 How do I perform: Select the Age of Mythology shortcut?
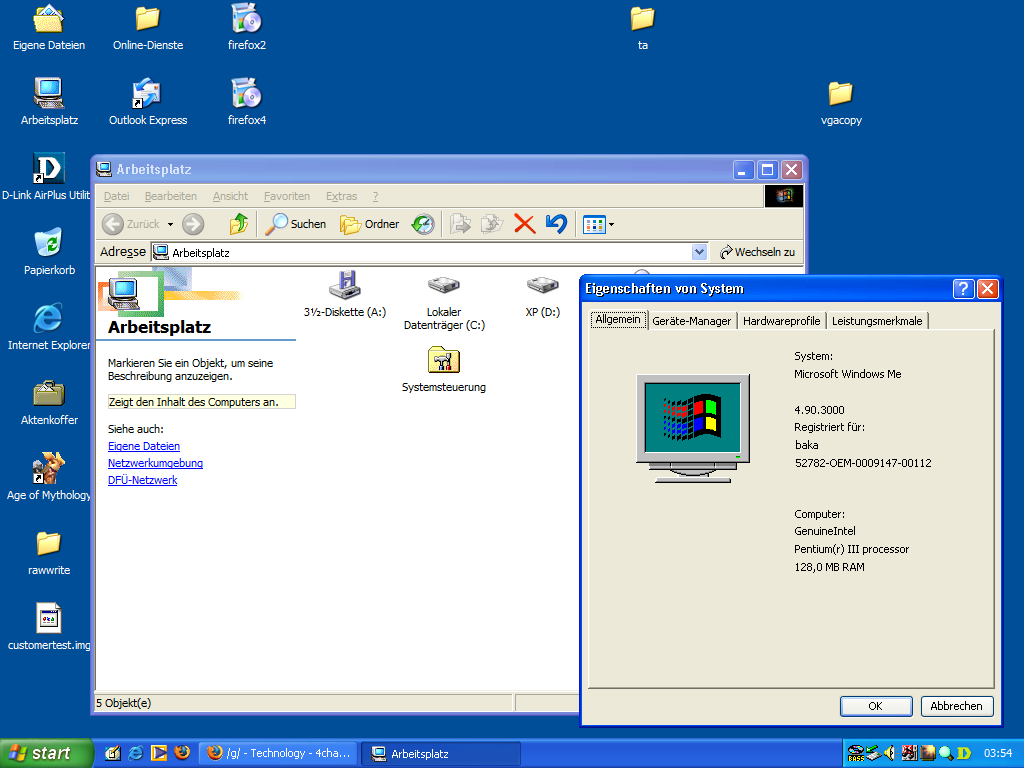click(x=48, y=477)
